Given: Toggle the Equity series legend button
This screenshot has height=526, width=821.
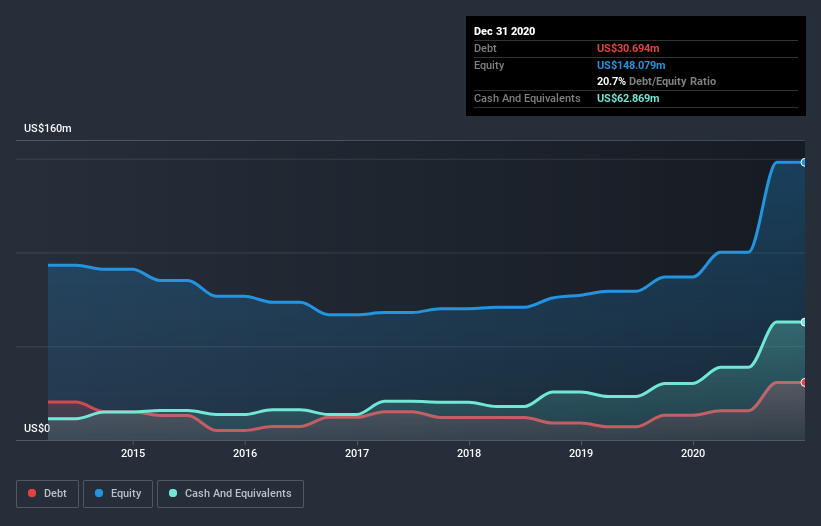Looking at the screenshot, I should pyautogui.click(x=118, y=493).
